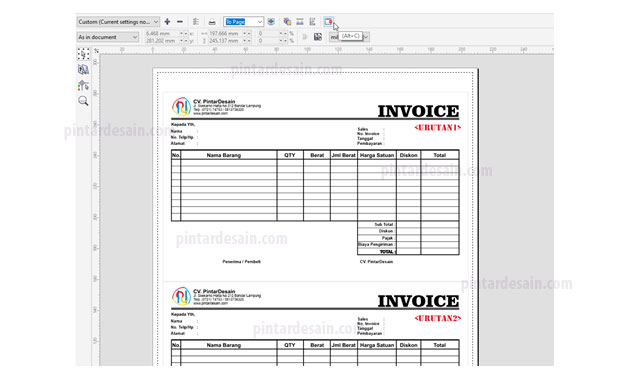Image resolution: width=630 pixels, height=380 pixels.
Task: Click the second INVOICE heading
Action: pyautogui.click(x=418, y=301)
